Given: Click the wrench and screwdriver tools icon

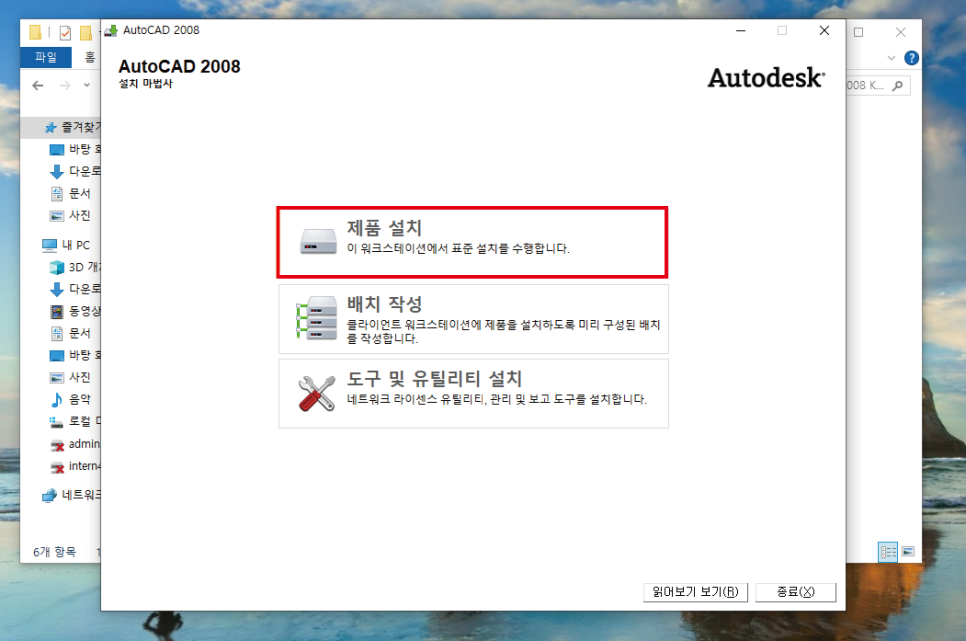Looking at the screenshot, I should click(x=317, y=393).
